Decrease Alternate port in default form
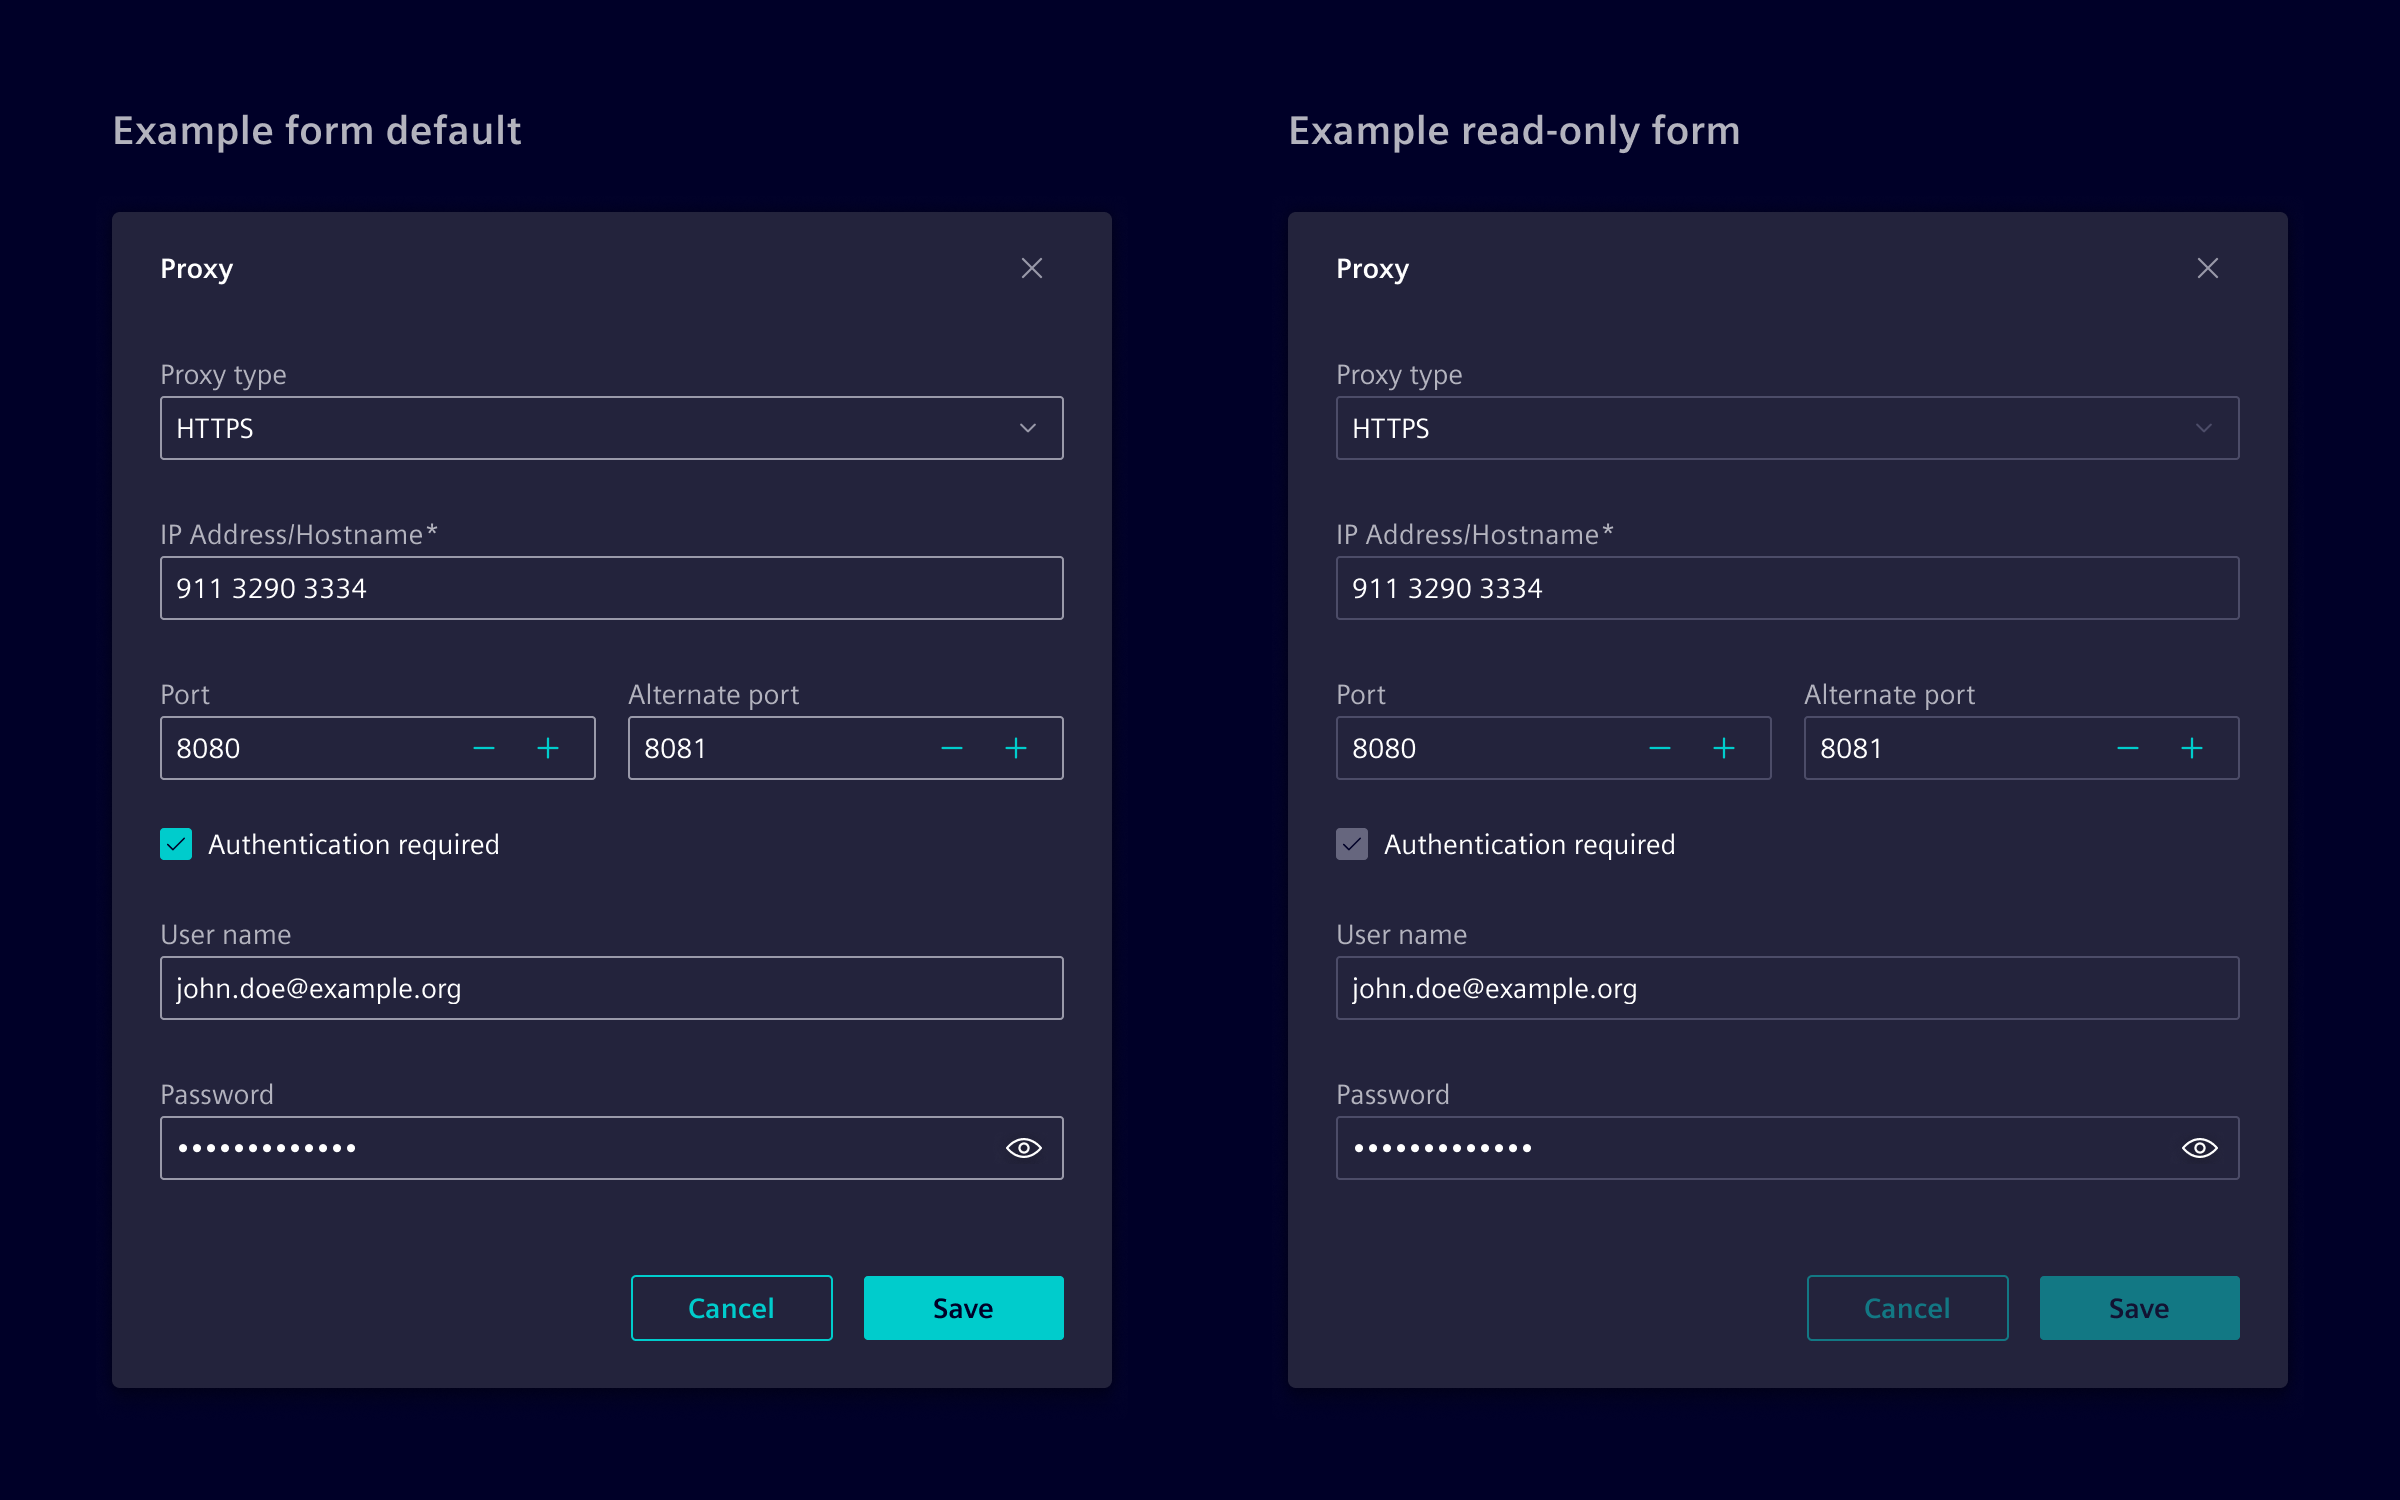 (952, 748)
